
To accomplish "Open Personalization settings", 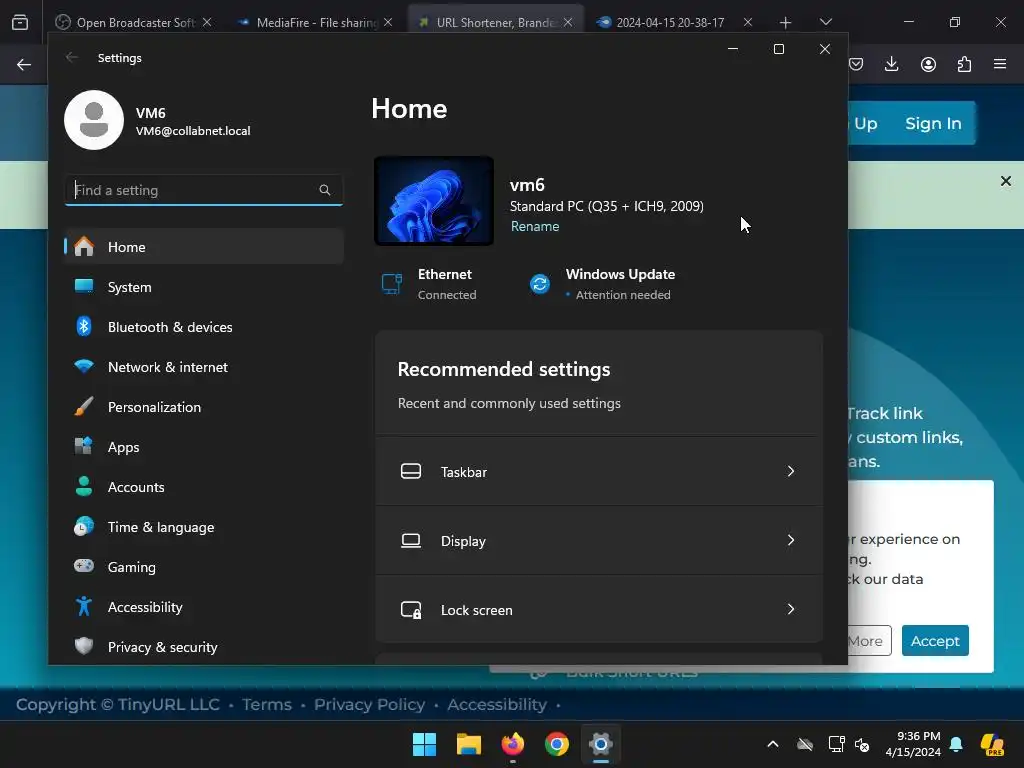I will click(x=204, y=407).
